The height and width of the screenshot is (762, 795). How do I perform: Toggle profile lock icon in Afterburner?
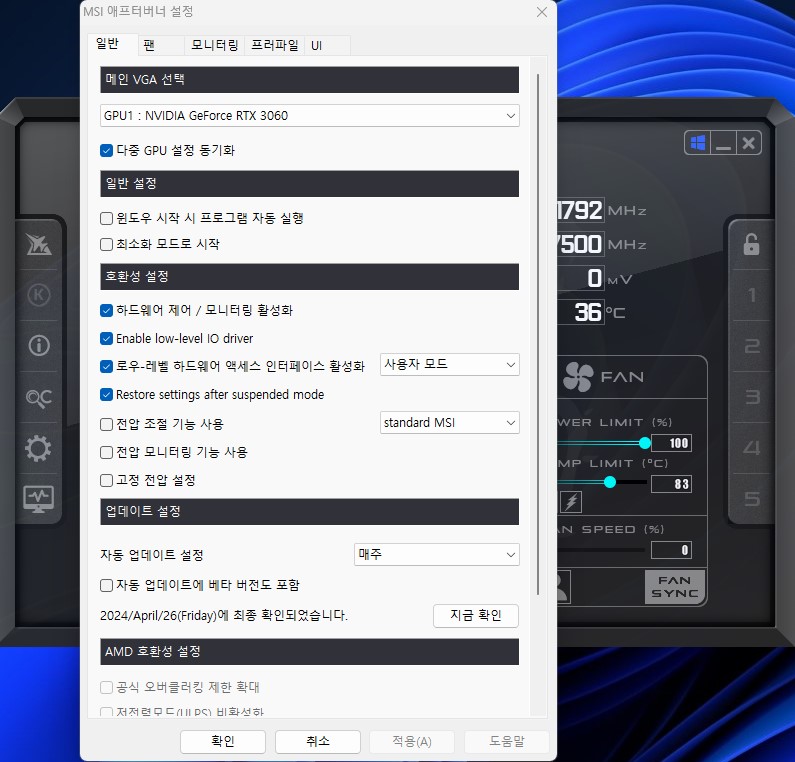(751, 244)
